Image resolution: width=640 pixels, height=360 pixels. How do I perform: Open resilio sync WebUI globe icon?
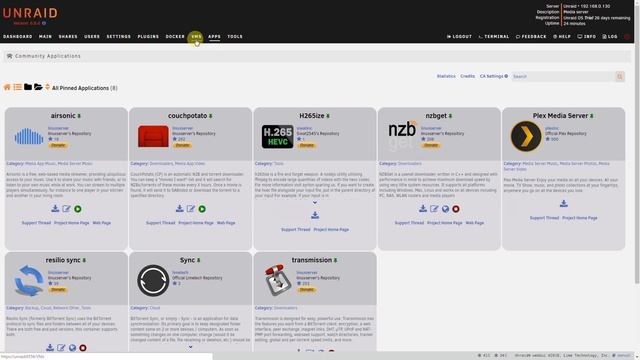click(x=72, y=347)
